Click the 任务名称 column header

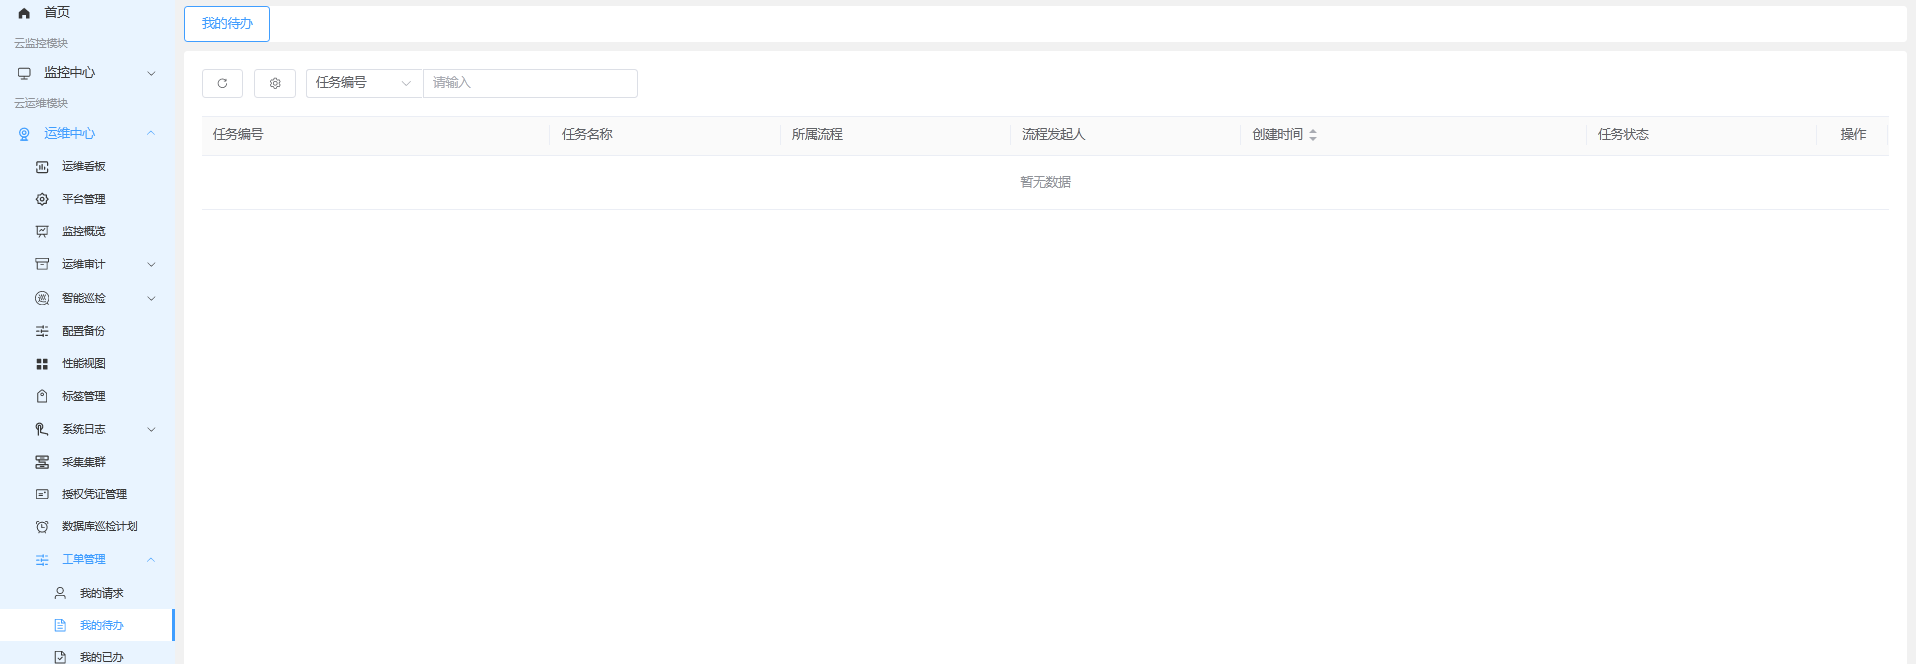click(x=587, y=135)
